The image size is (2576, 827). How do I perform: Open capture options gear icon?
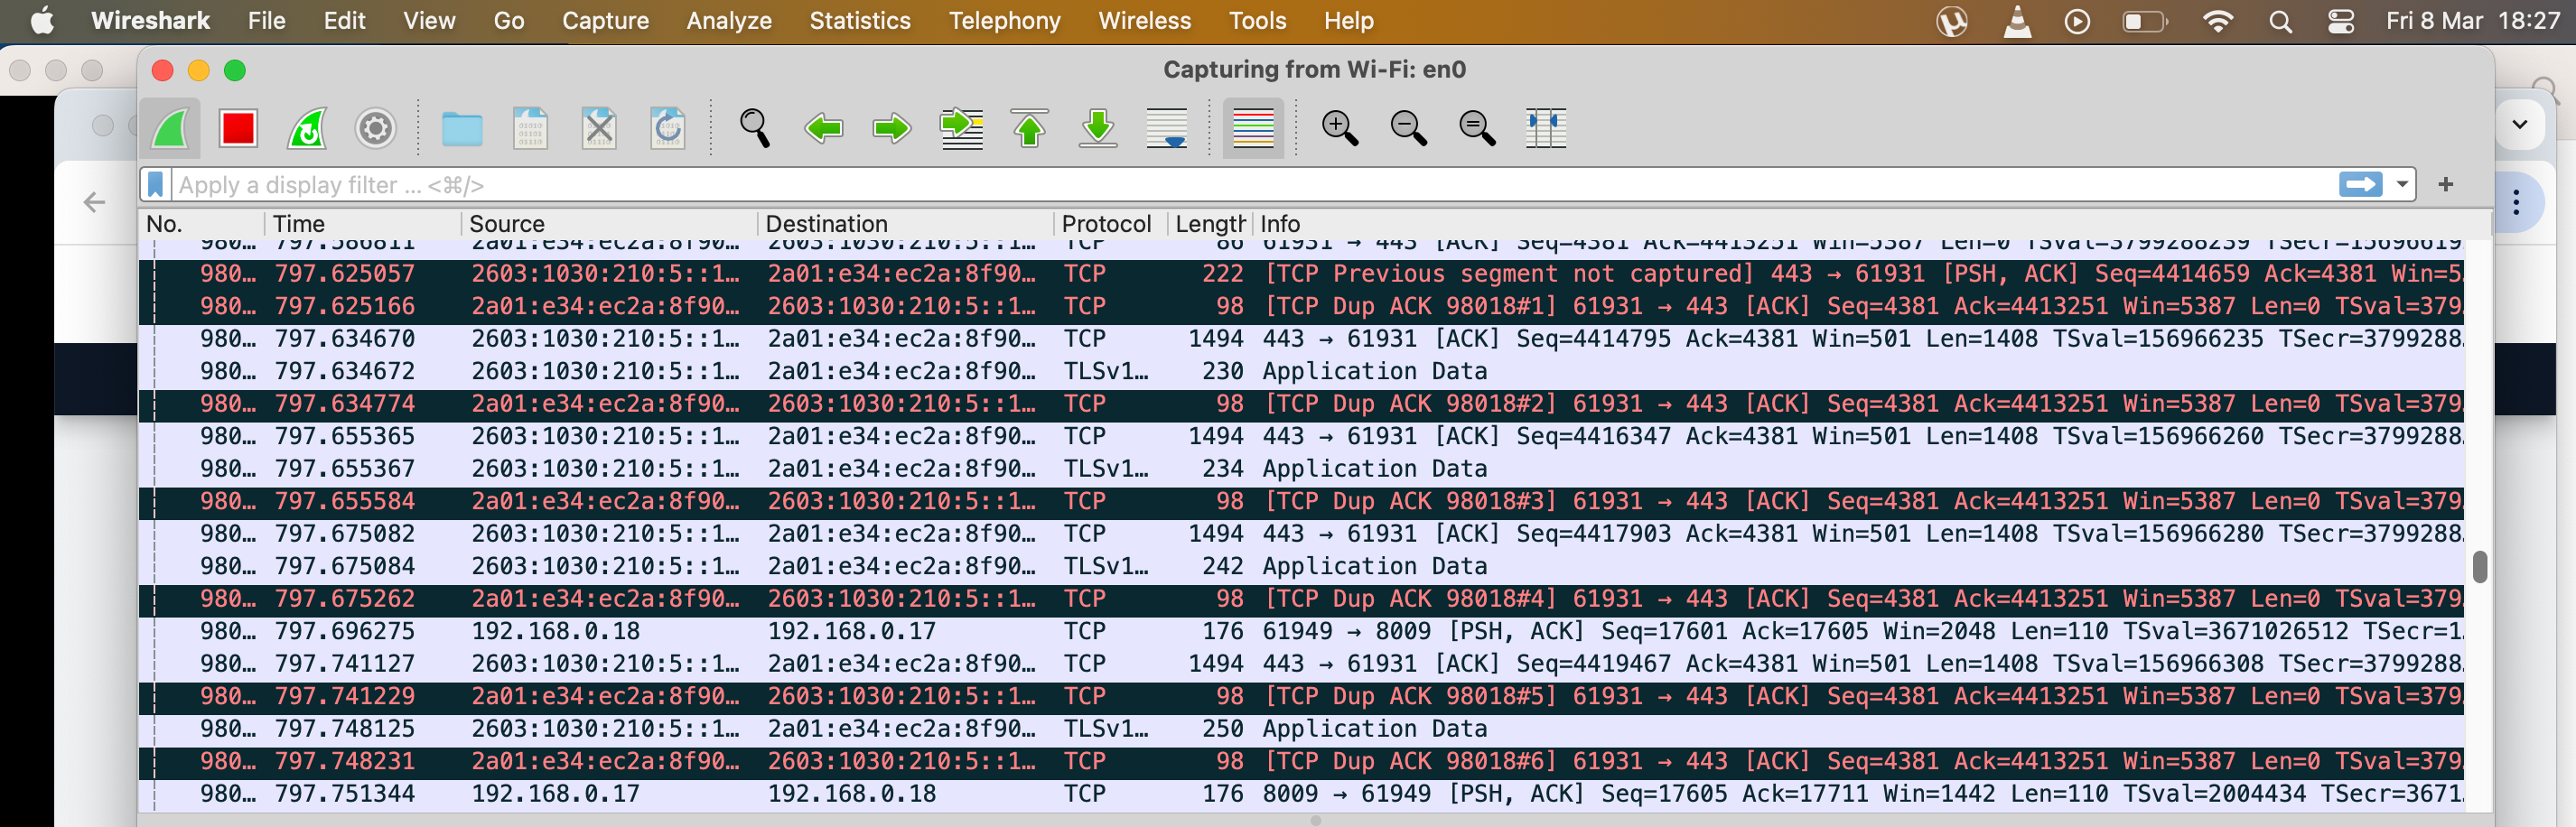click(x=375, y=129)
